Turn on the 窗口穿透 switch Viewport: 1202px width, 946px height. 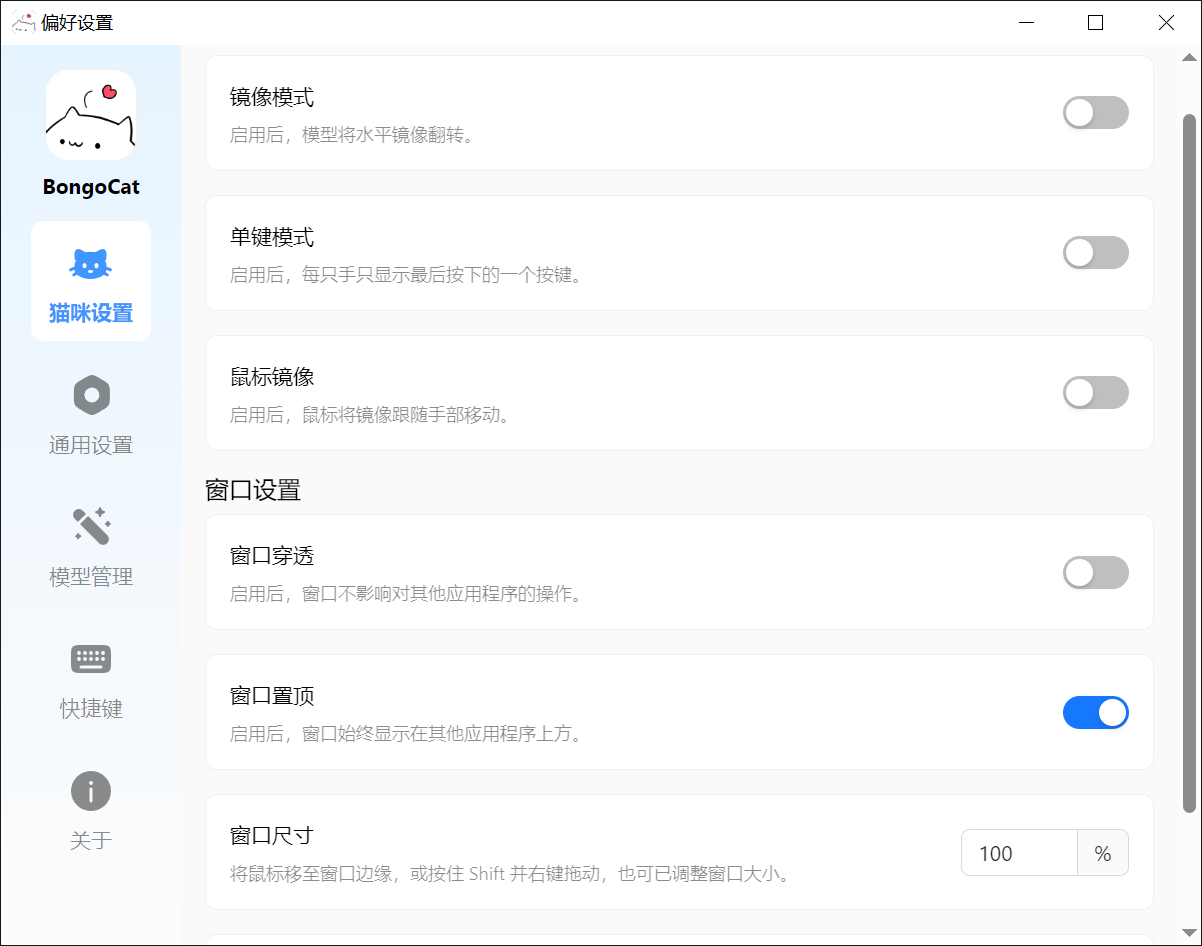click(x=1096, y=573)
